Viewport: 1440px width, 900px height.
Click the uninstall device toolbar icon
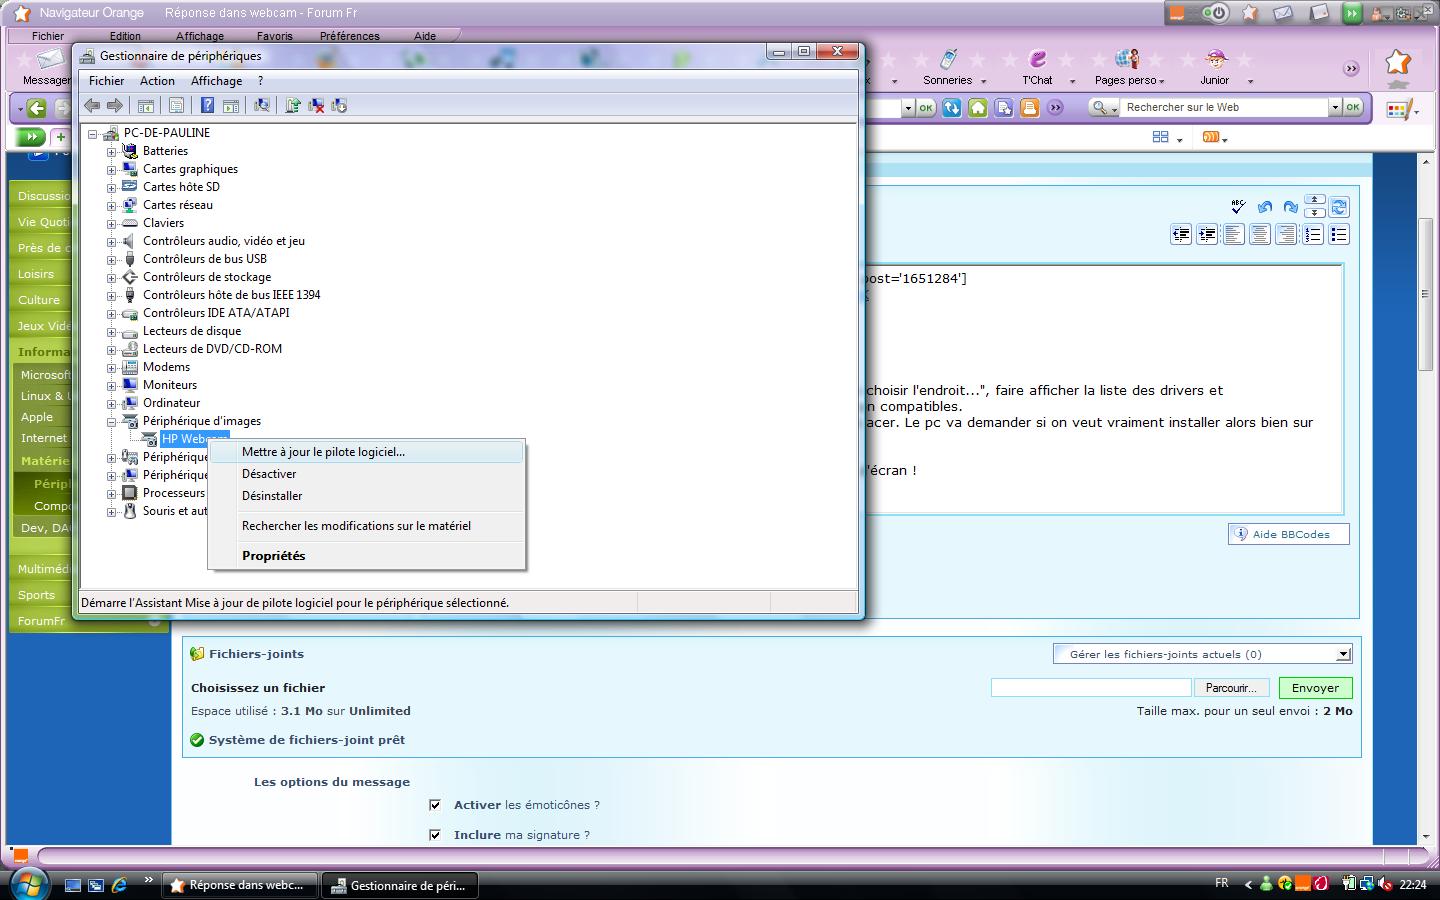(x=316, y=106)
